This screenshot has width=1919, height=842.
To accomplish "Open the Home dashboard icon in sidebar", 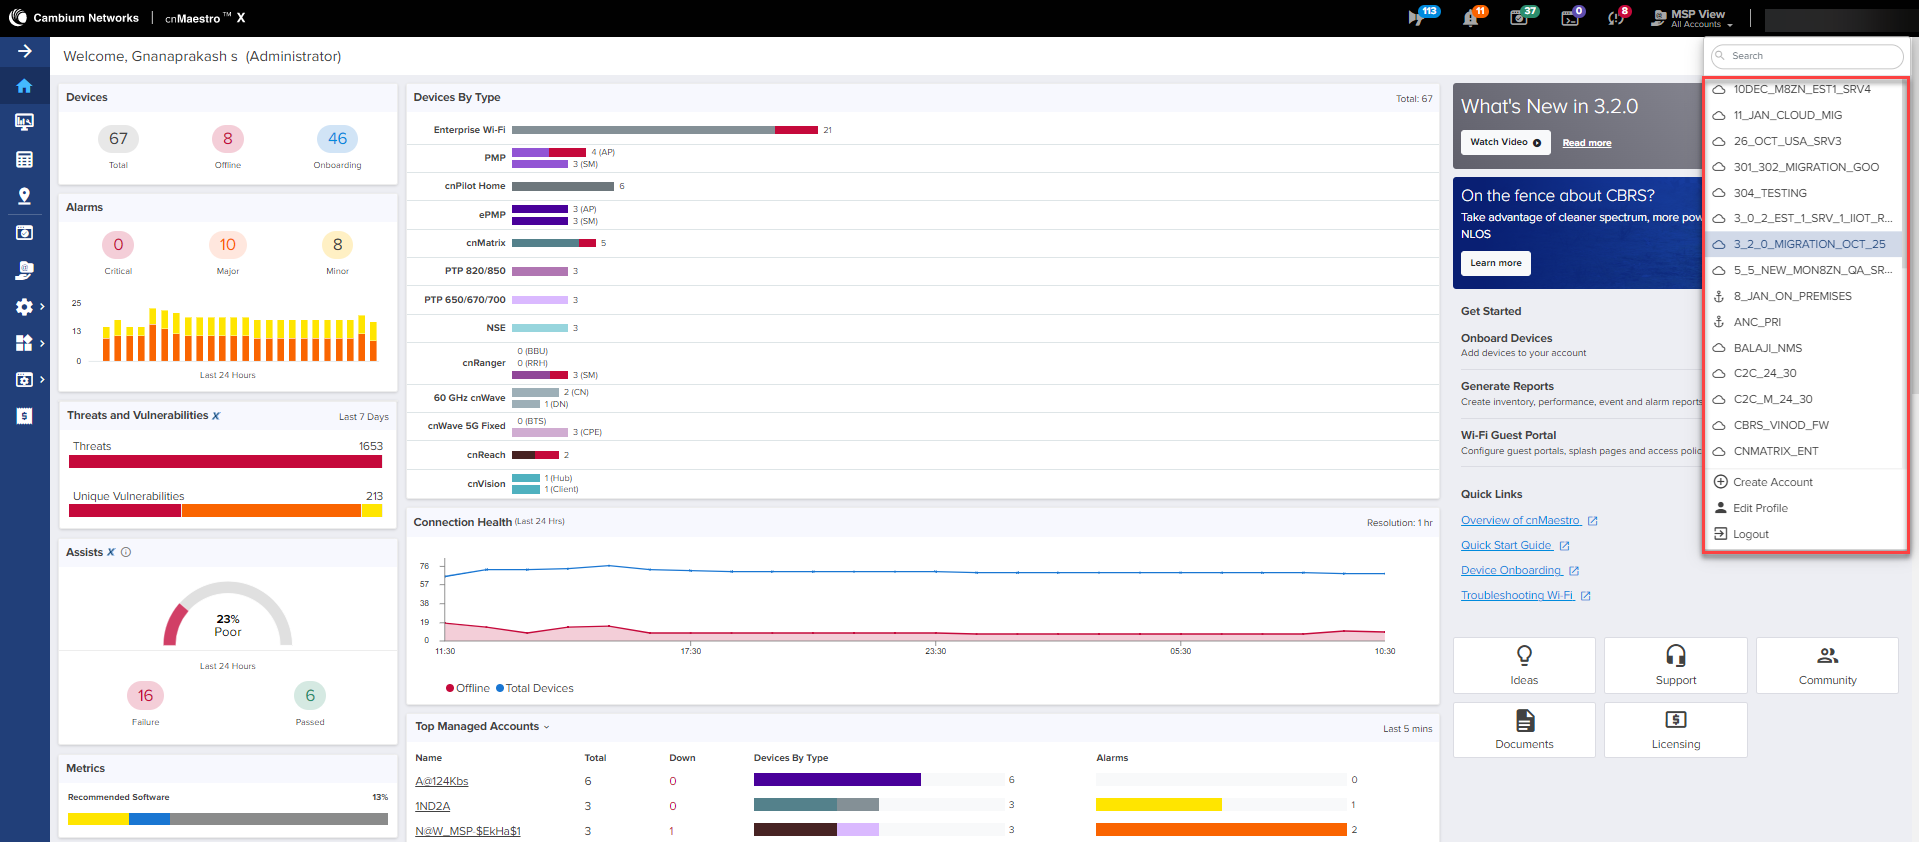I will point(25,86).
